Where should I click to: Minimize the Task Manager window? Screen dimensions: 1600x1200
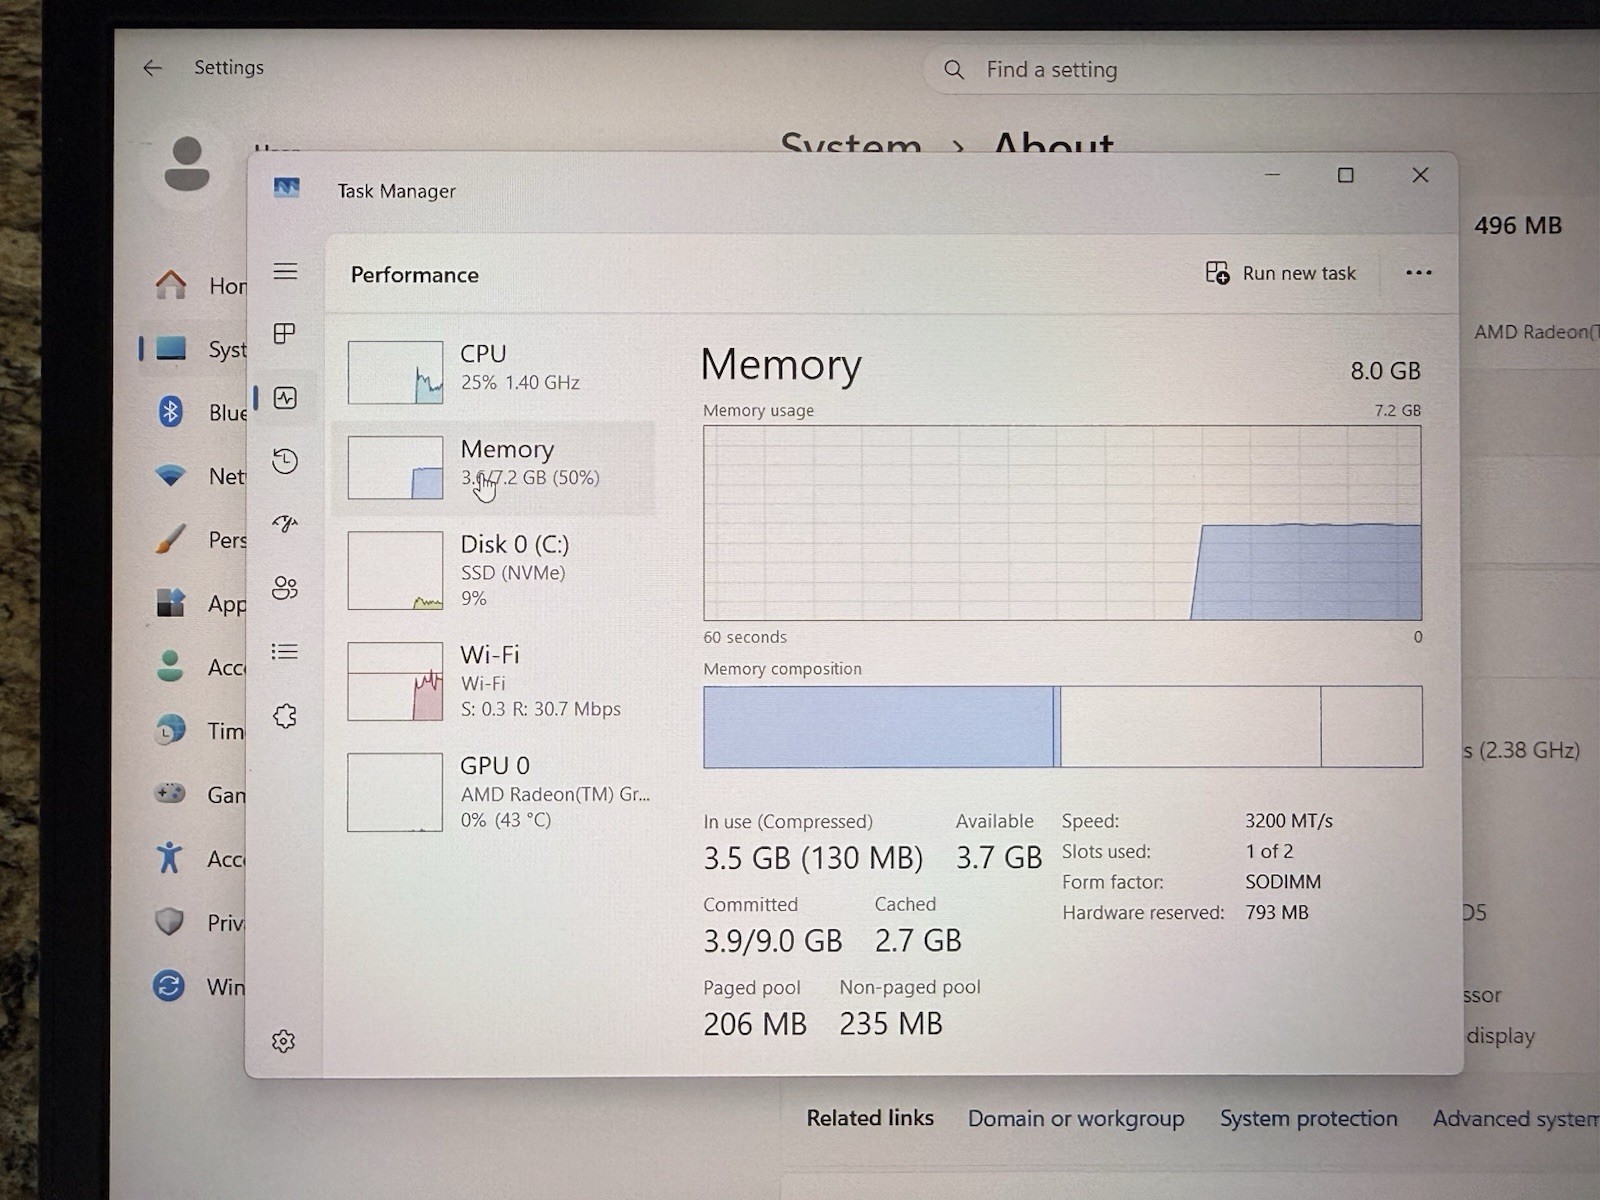pyautogui.click(x=1272, y=175)
